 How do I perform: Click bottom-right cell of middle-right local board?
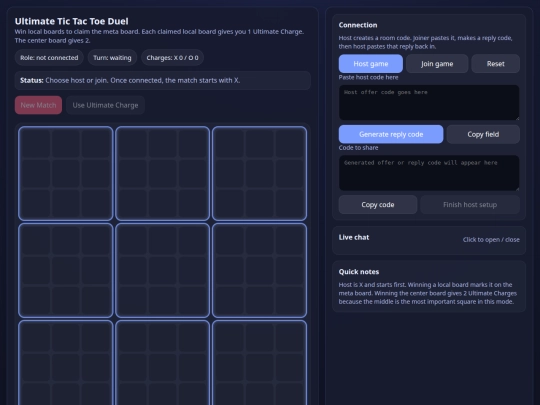[289, 300]
